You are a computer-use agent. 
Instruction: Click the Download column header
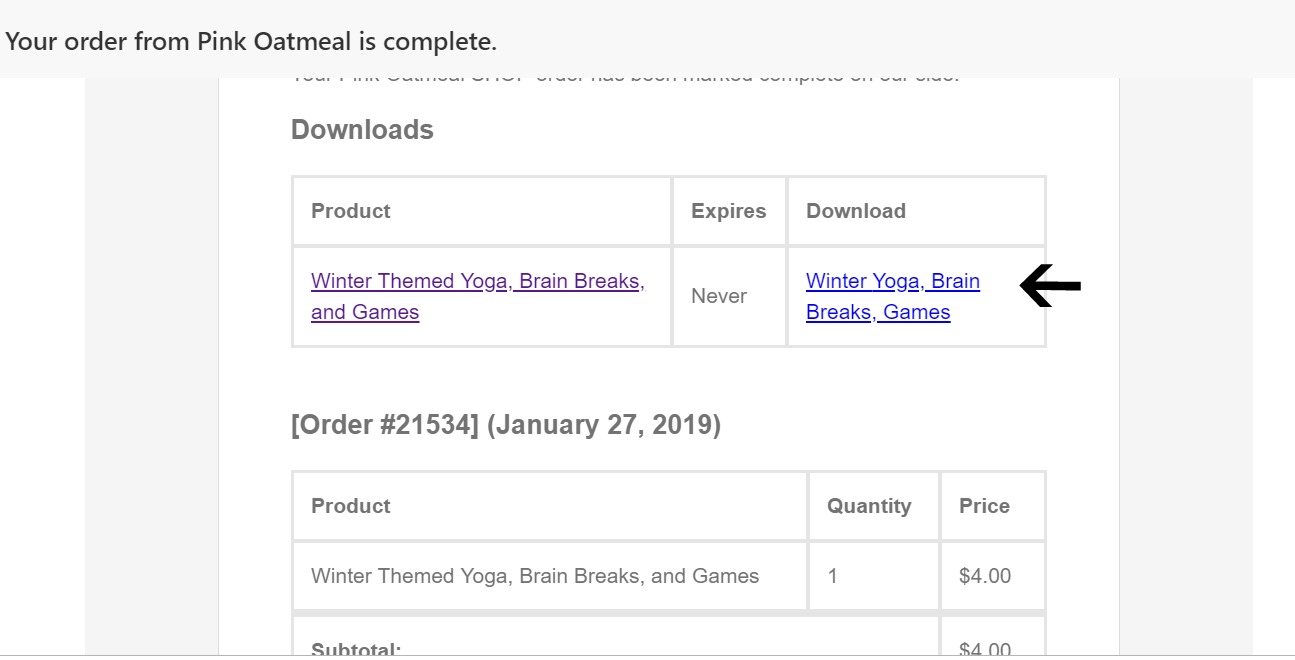(x=856, y=211)
